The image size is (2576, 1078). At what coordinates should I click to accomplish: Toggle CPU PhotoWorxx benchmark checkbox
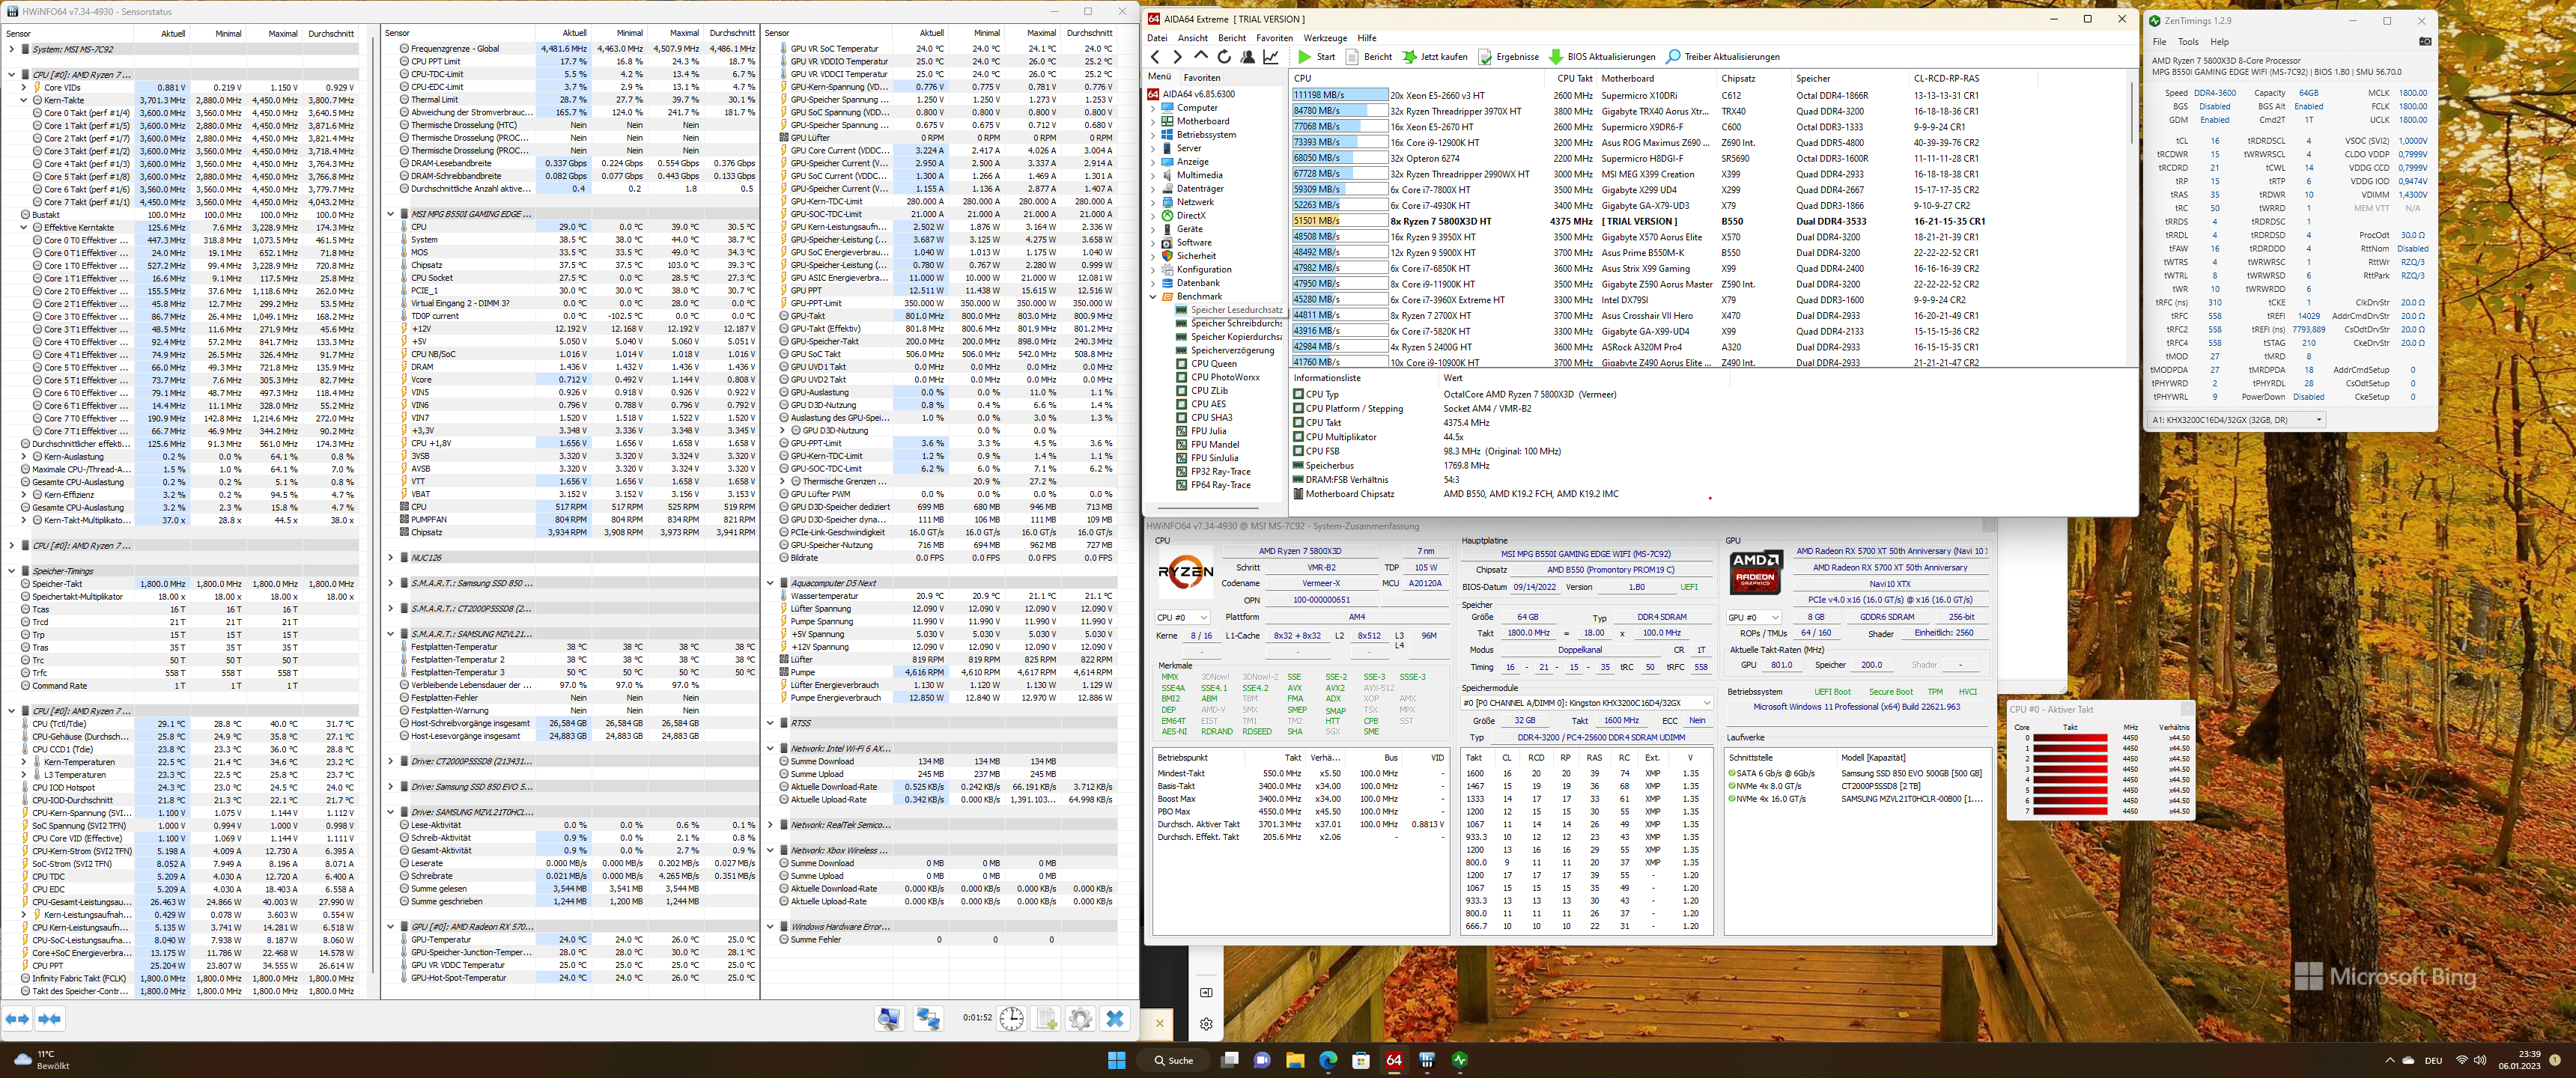tap(1182, 377)
